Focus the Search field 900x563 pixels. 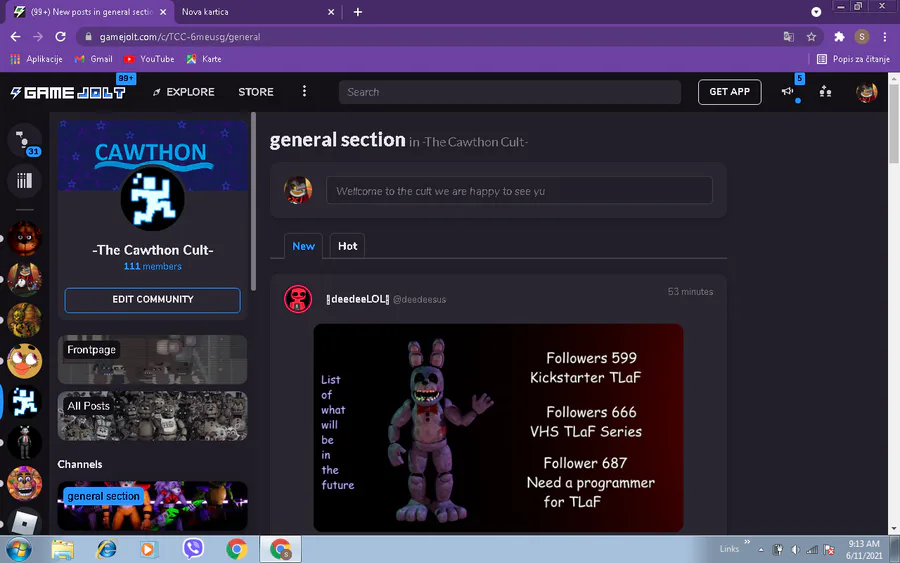click(x=510, y=92)
